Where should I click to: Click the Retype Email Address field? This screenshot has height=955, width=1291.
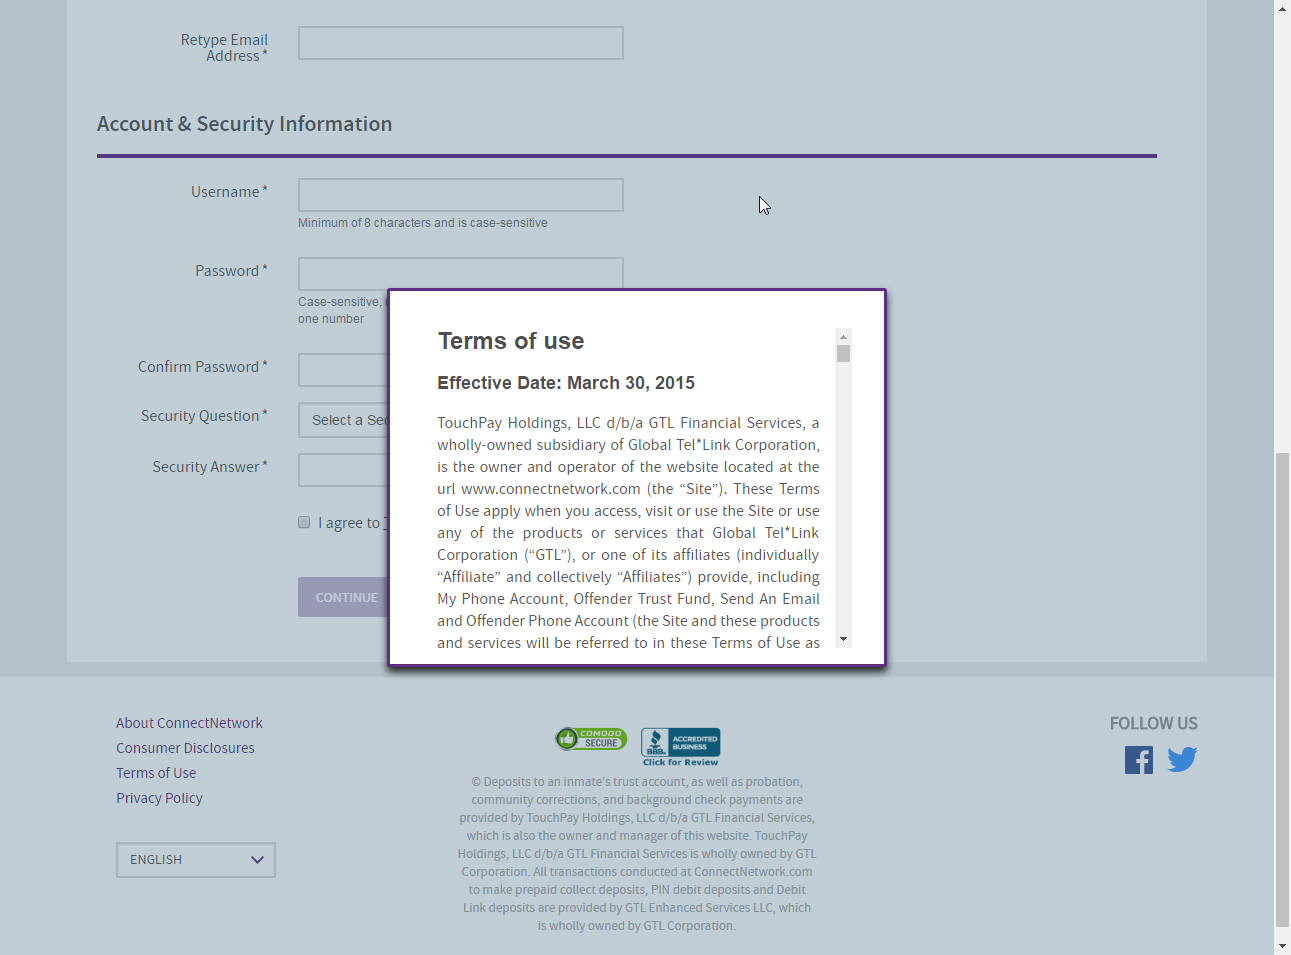[x=461, y=43]
